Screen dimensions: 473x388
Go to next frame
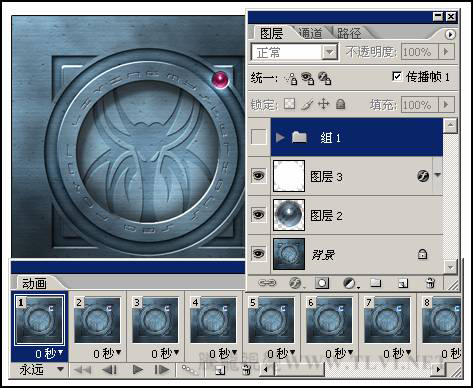(161, 370)
